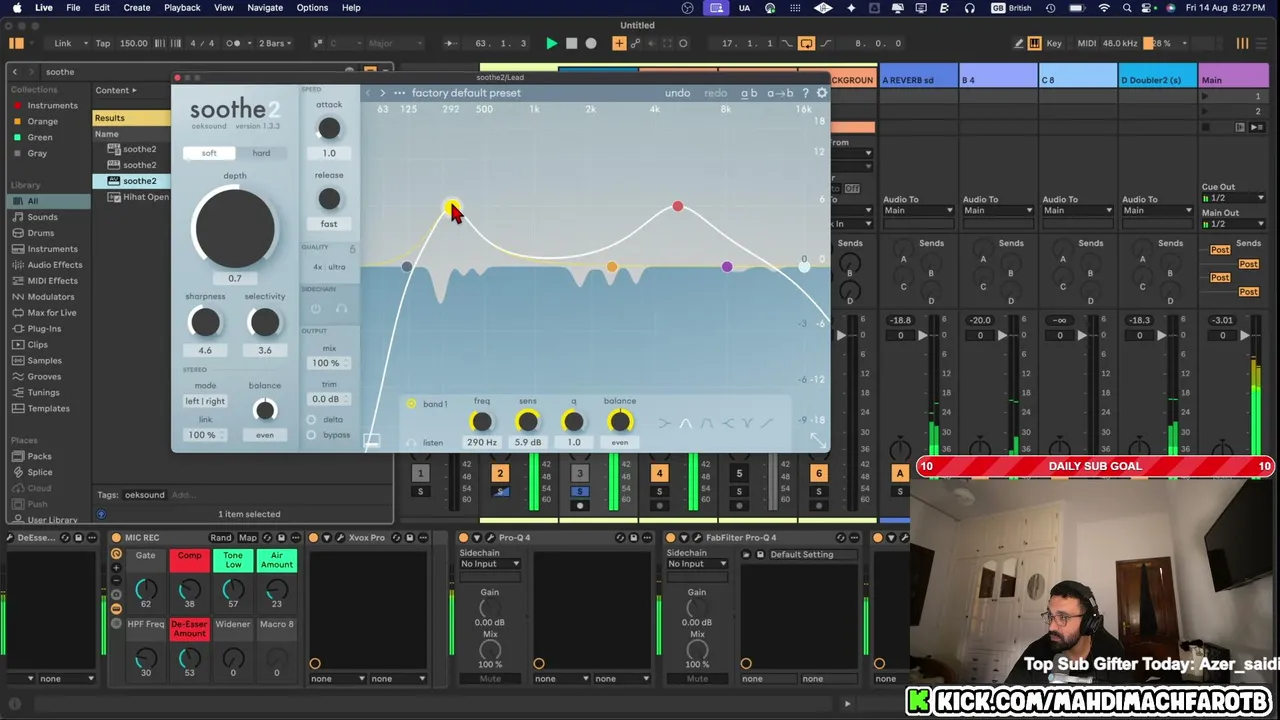1280x720 pixels.
Task: Open soothe2 help question mark
Action: pos(805,93)
